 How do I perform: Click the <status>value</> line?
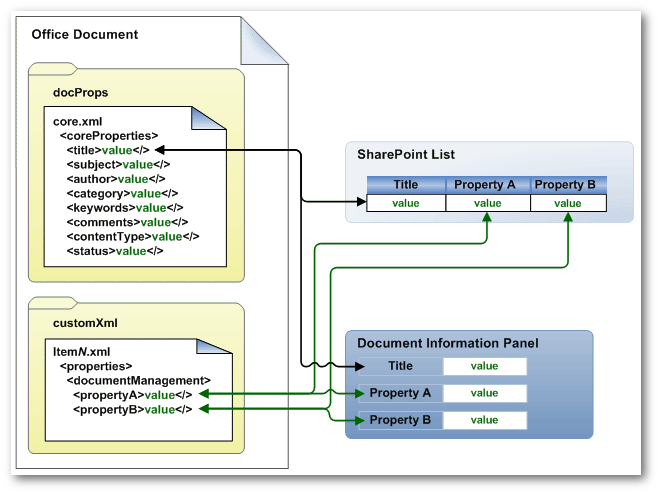click(115, 251)
